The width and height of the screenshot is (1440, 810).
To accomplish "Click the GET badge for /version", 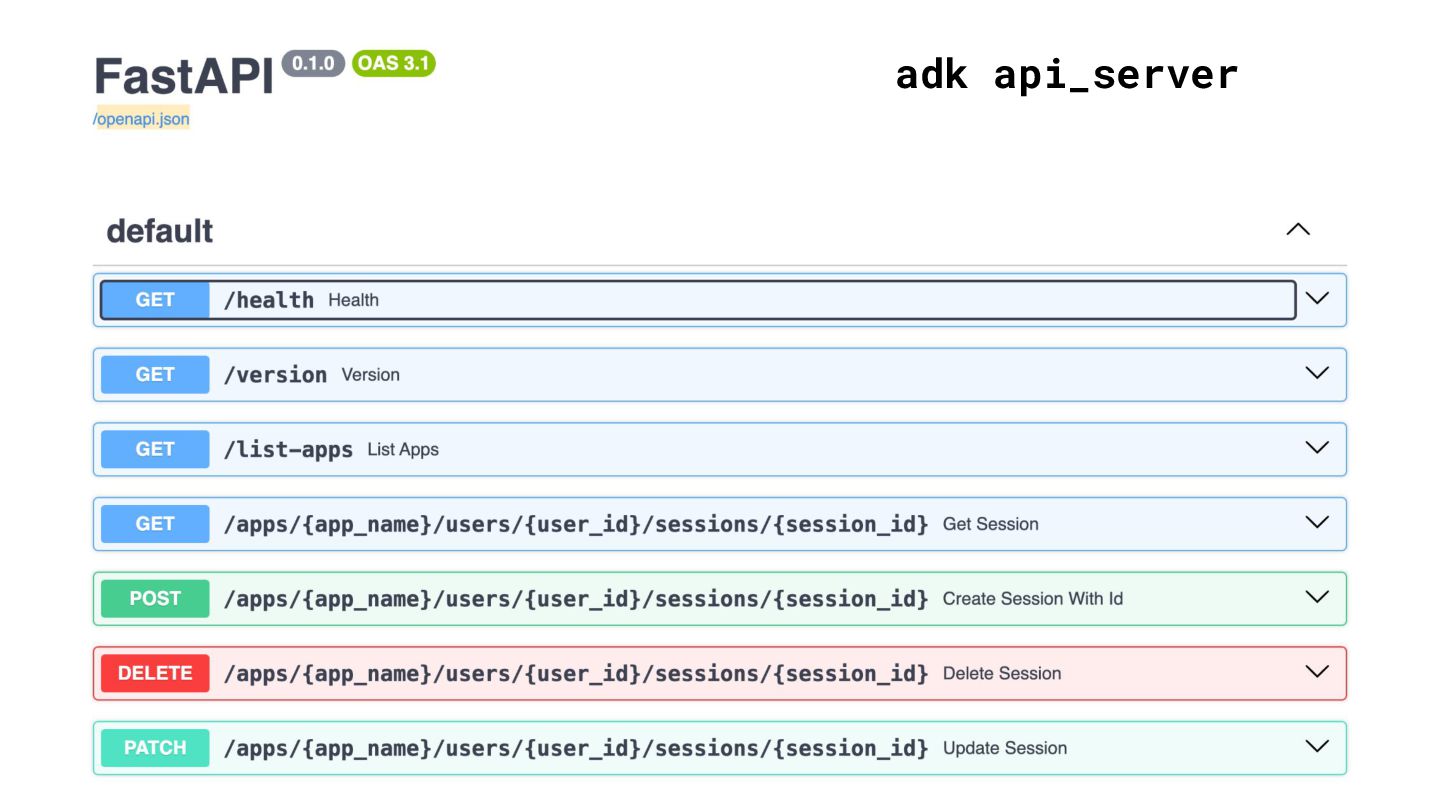I will [x=155, y=374].
